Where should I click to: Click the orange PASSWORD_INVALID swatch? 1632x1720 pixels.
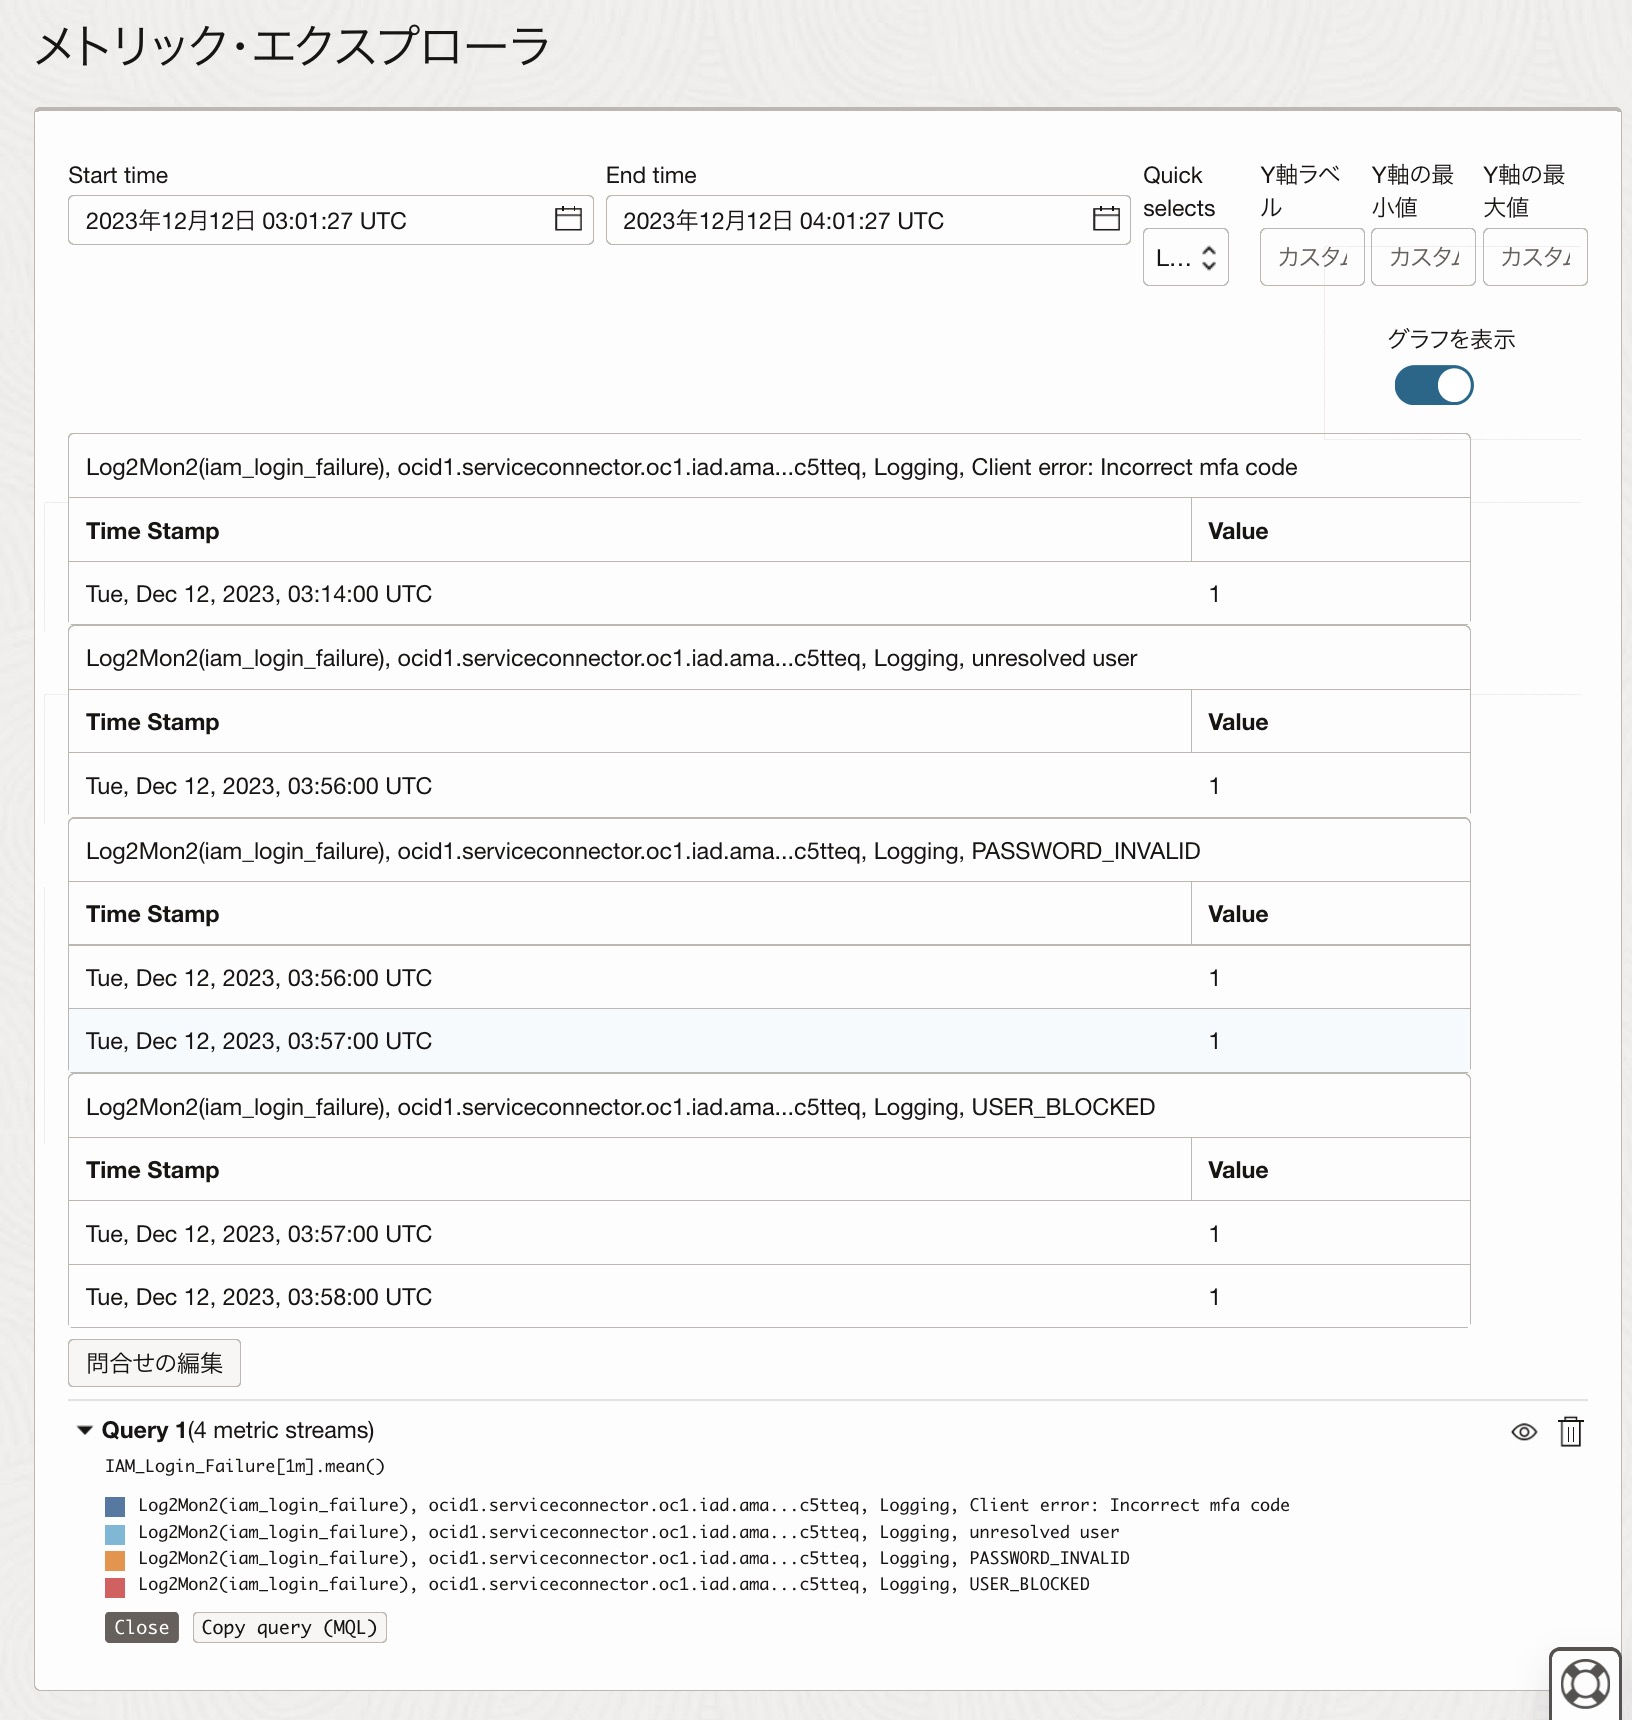coord(115,1559)
